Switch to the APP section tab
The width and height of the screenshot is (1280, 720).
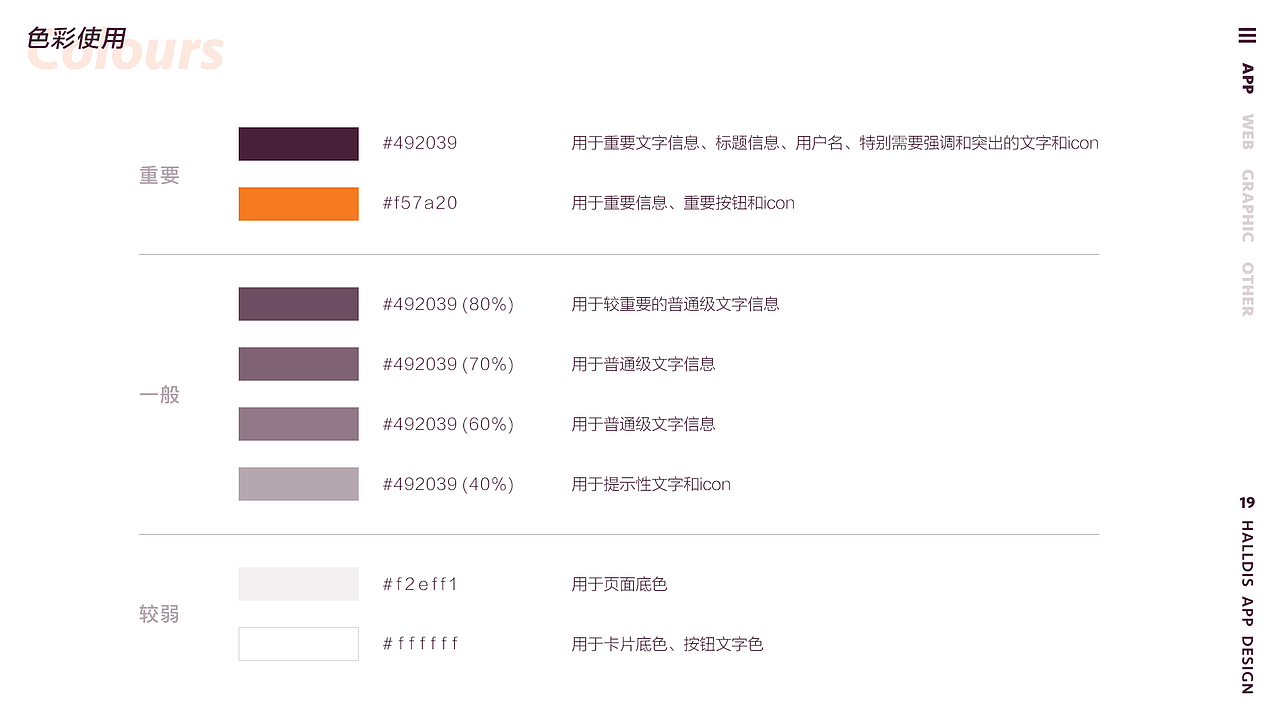point(1247,78)
